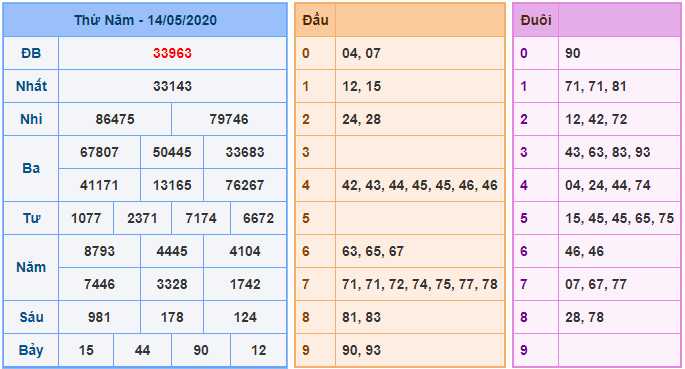
Task: Click the Tư prize number 1077
Action: (x=86, y=218)
